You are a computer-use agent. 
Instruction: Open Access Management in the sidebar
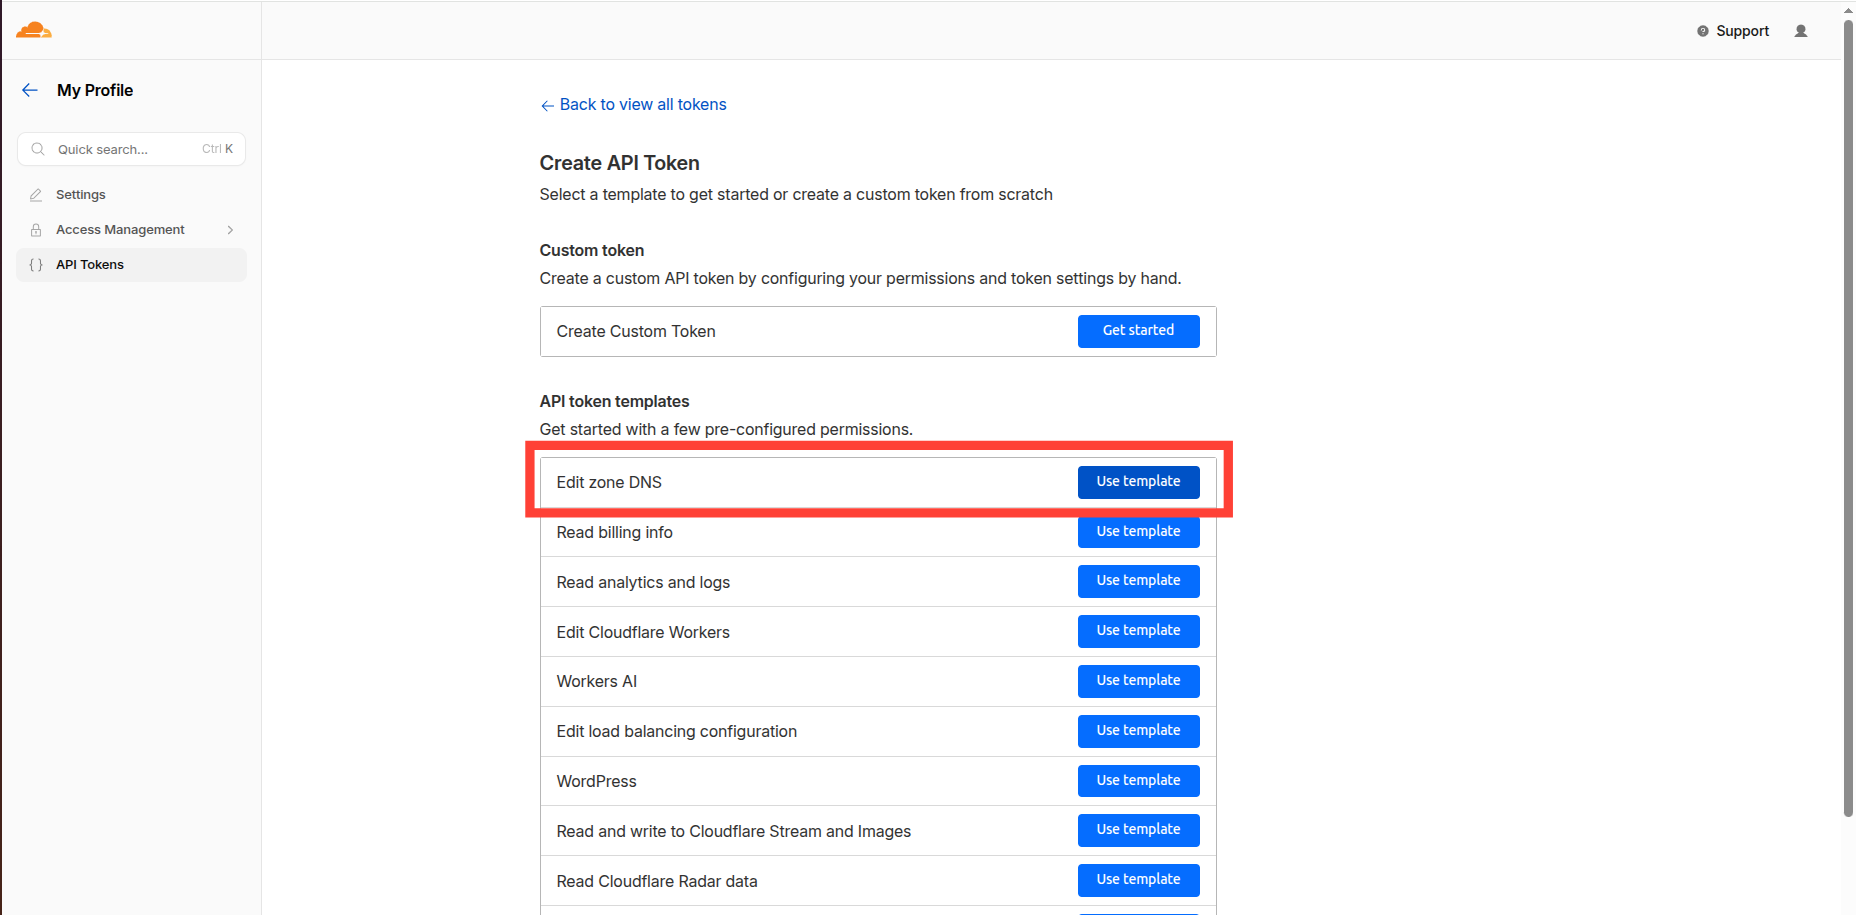click(x=131, y=230)
